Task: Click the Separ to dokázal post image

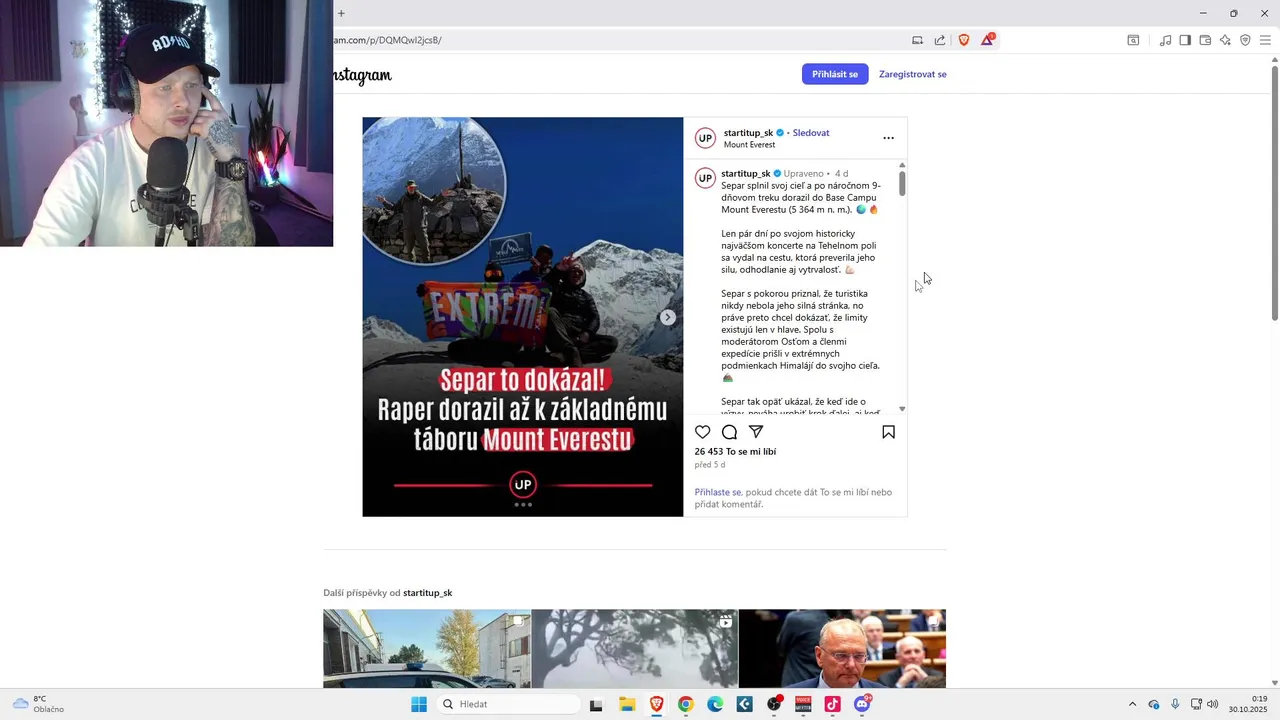Action: point(523,317)
